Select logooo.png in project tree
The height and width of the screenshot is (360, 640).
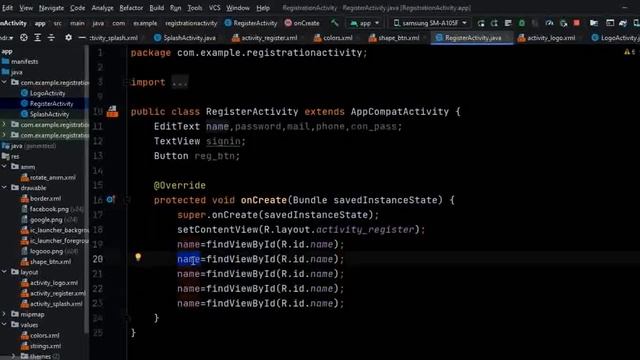point(46,251)
